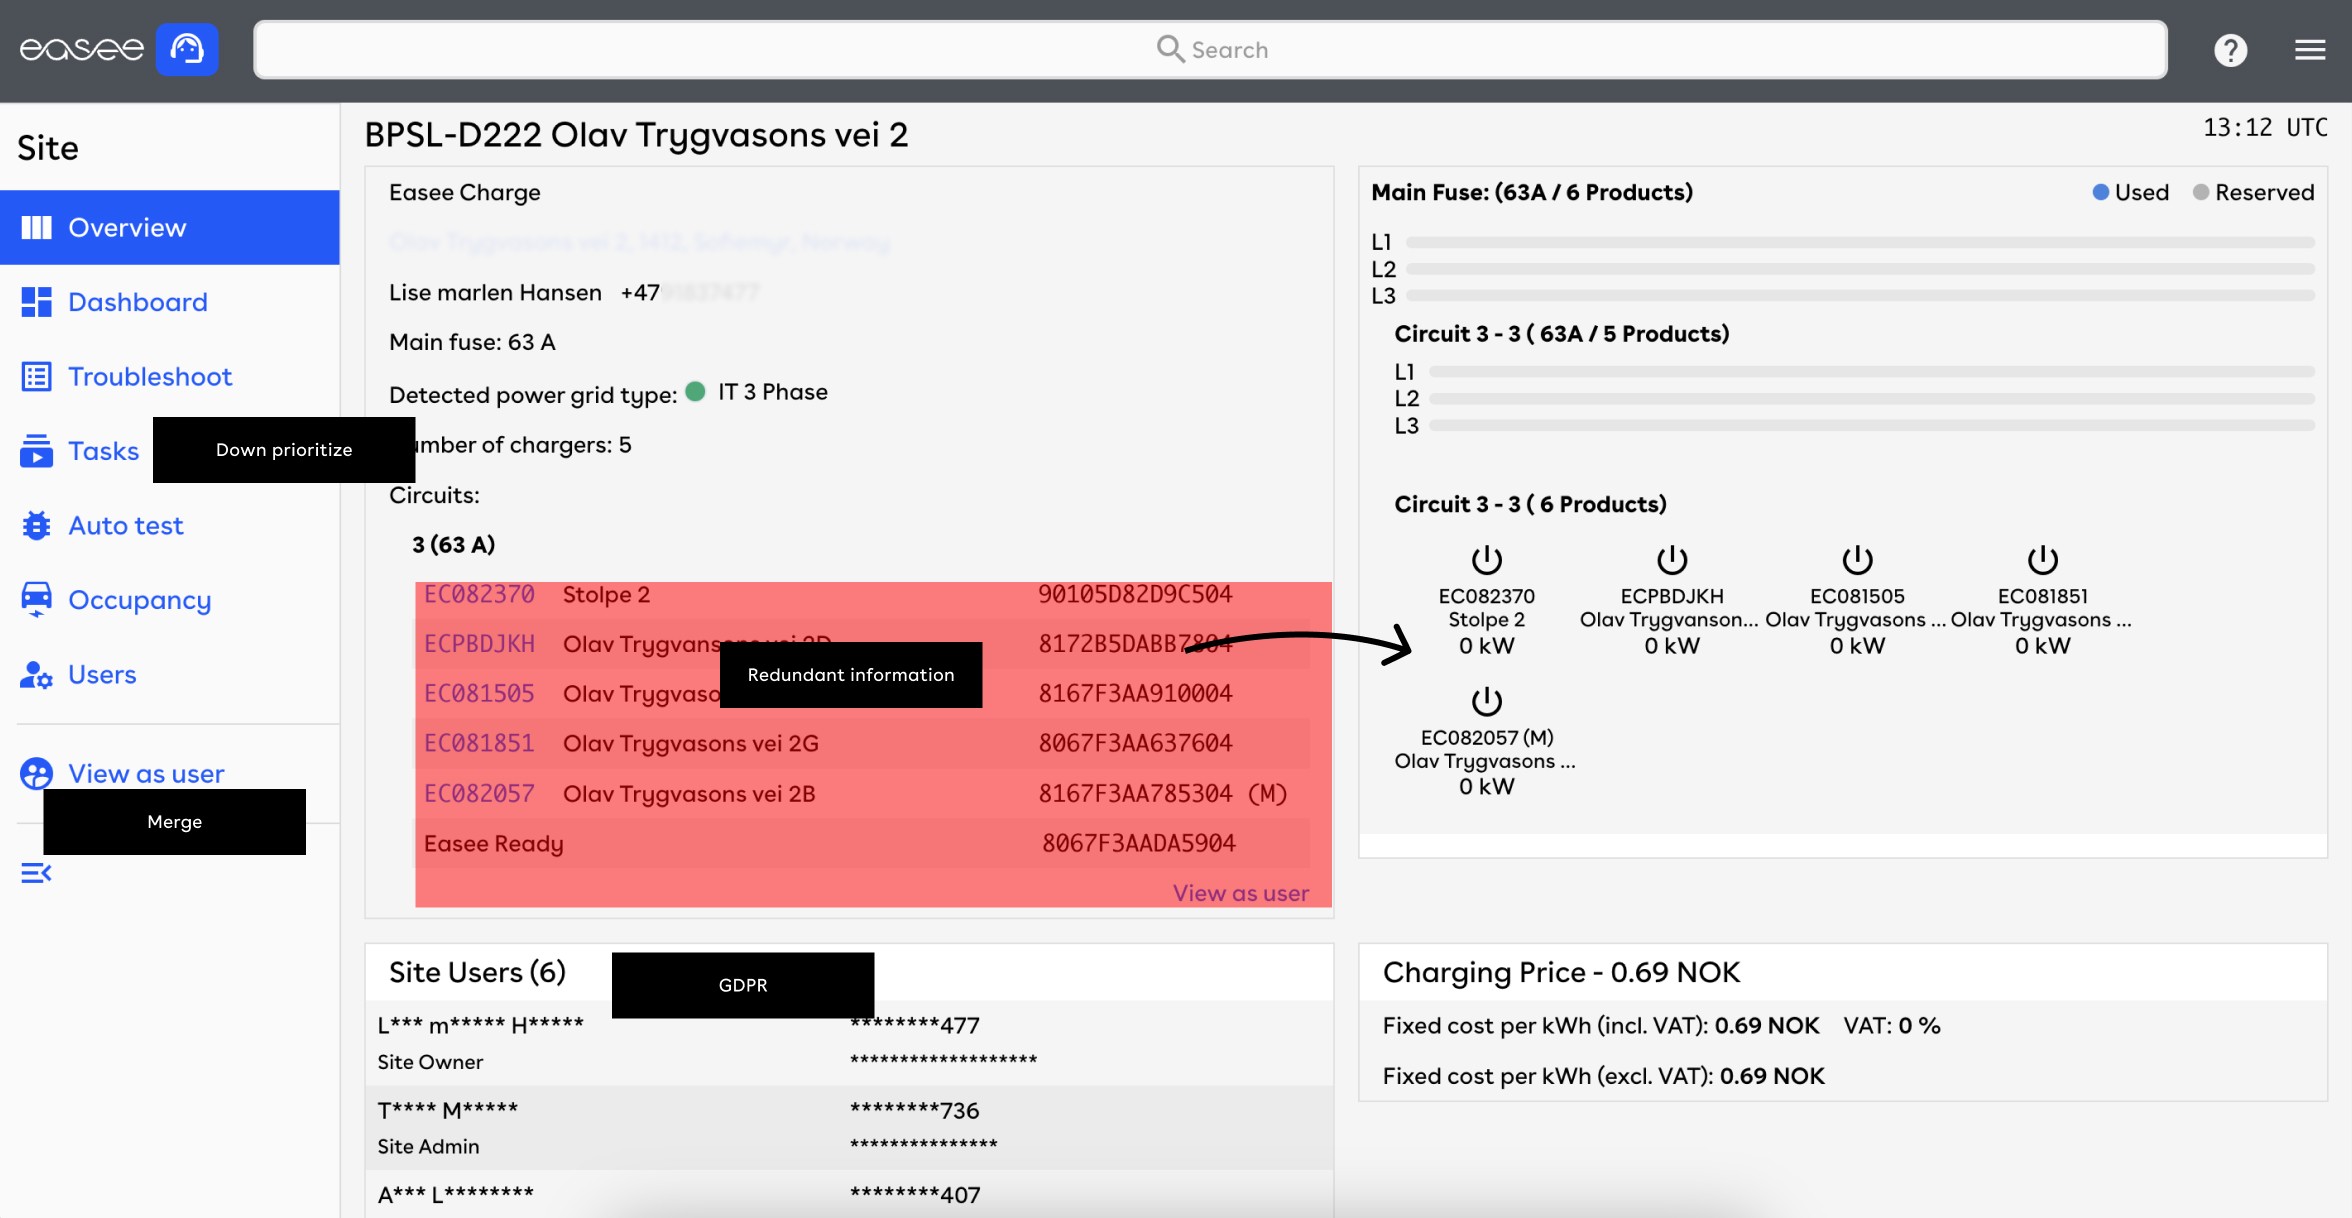Toggle power icon for charger EC082370
Image resolution: width=2352 pixels, height=1218 pixels.
coord(1486,560)
